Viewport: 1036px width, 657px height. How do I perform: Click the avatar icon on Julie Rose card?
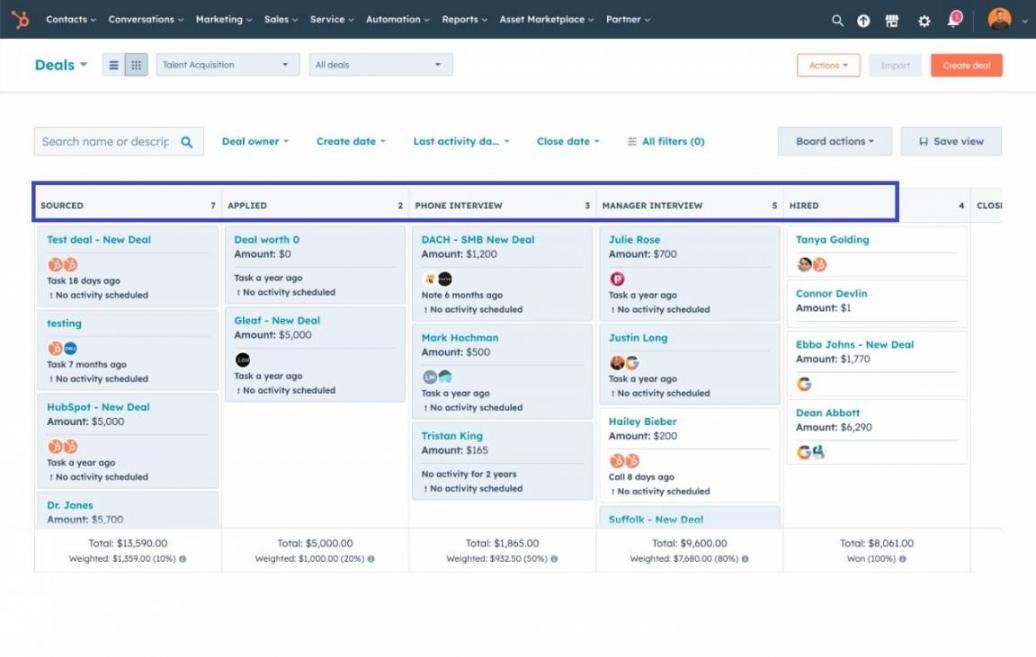point(617,279)
